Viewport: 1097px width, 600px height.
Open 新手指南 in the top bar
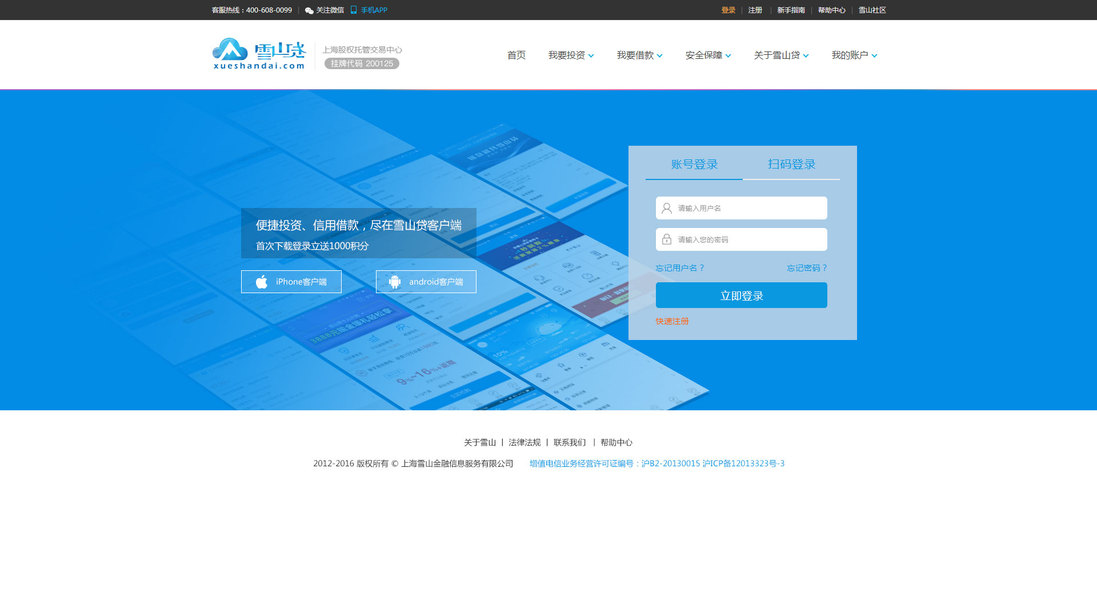pyautogui.click(x=791, y=10)
